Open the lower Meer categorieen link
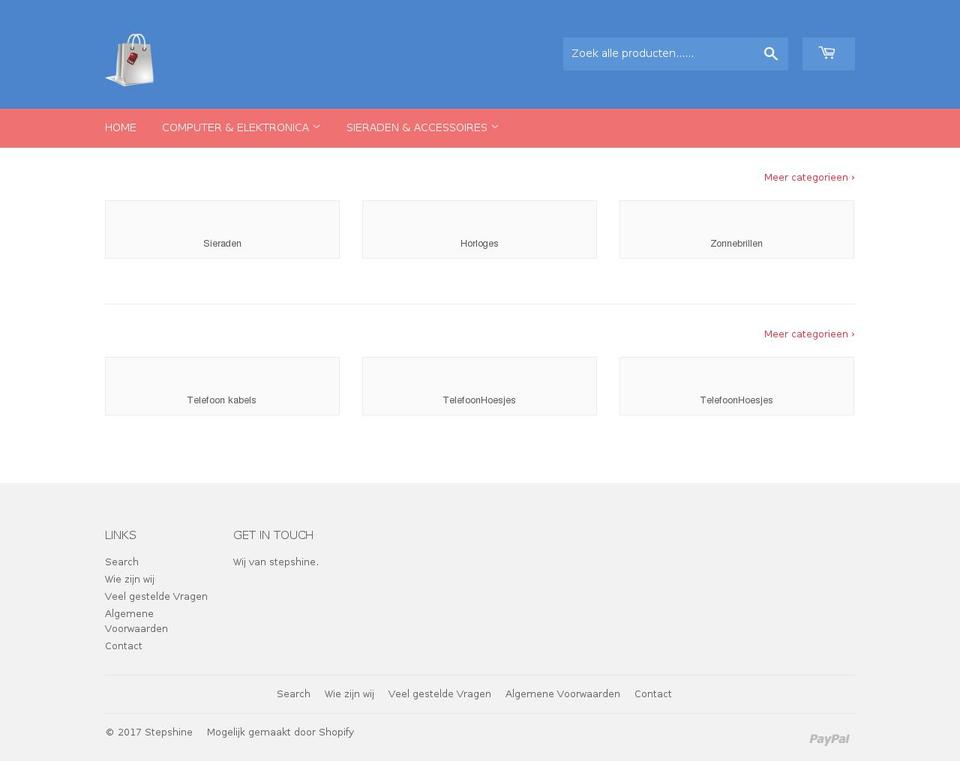Screen dimensions: 960x761 808,334
